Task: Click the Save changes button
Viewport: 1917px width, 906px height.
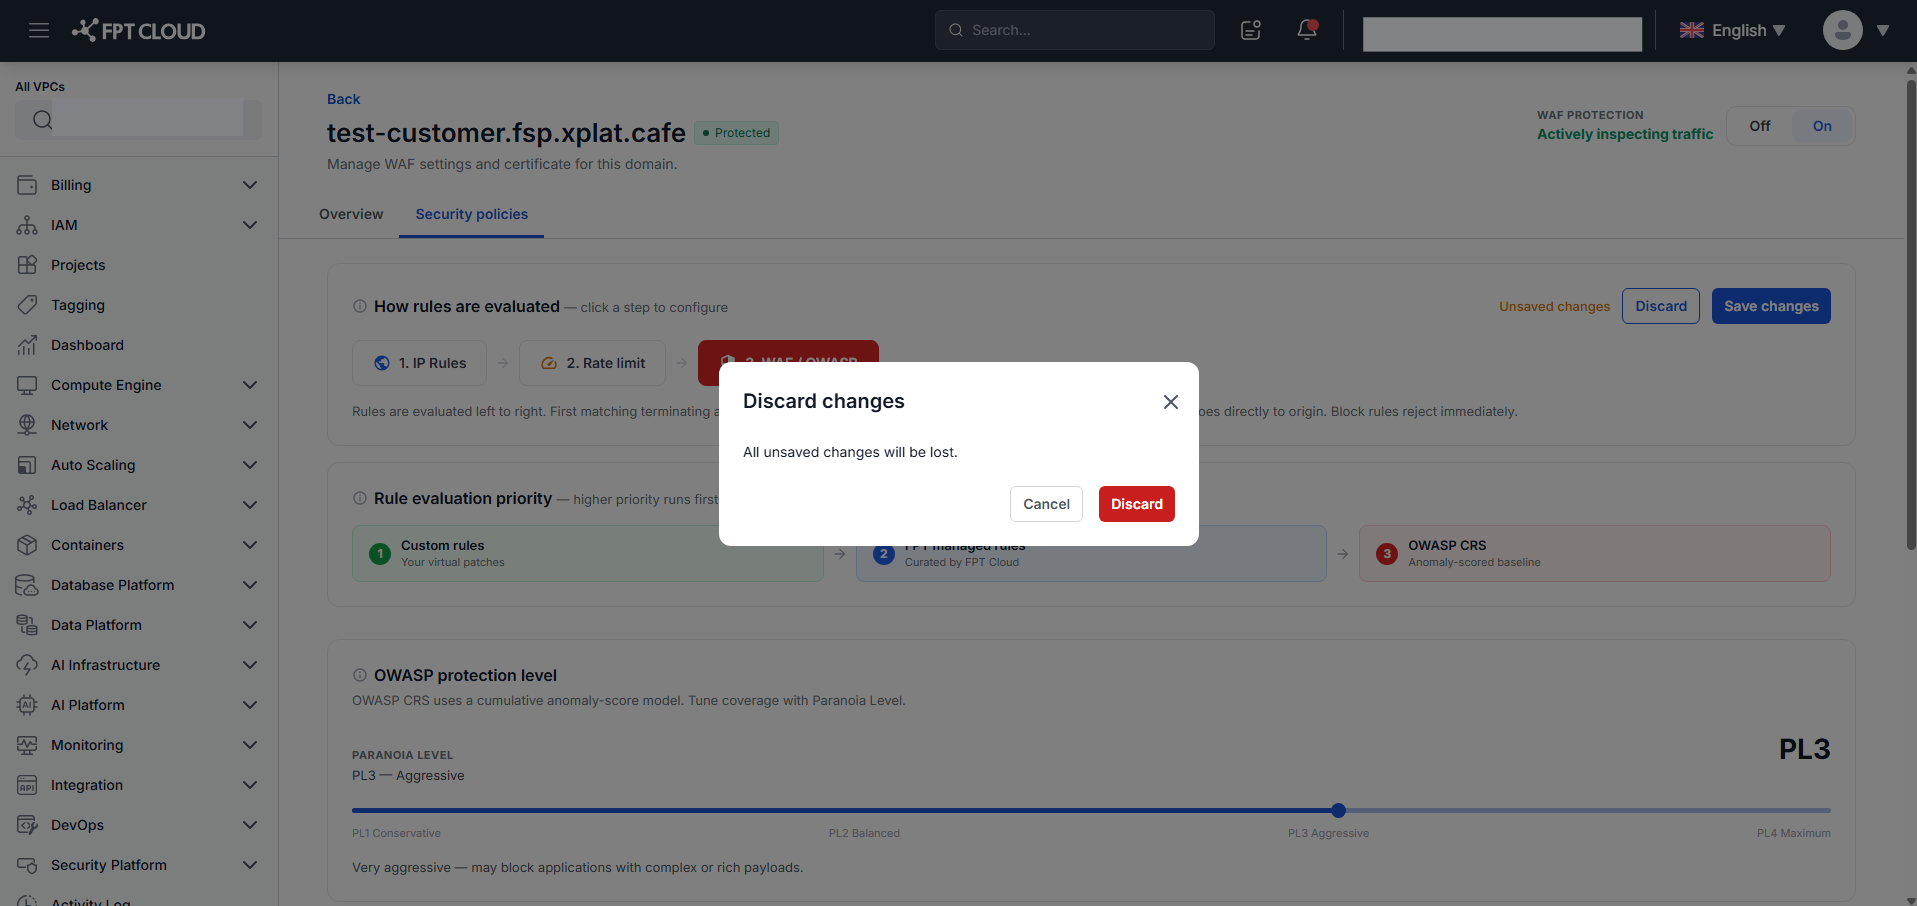Action: 1771,306
